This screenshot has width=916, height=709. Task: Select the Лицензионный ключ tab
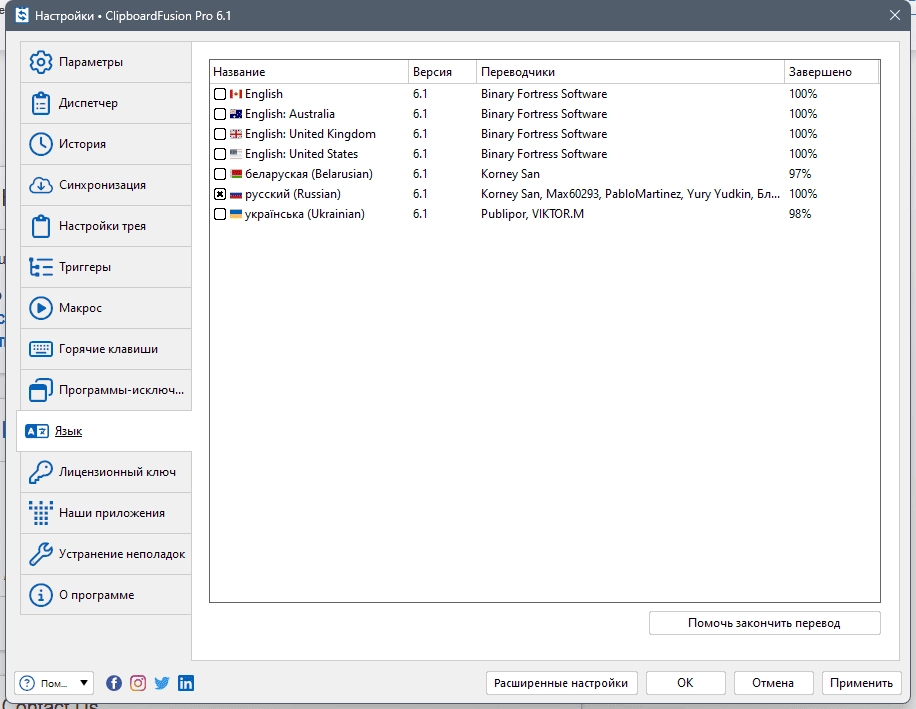point(106,472)
